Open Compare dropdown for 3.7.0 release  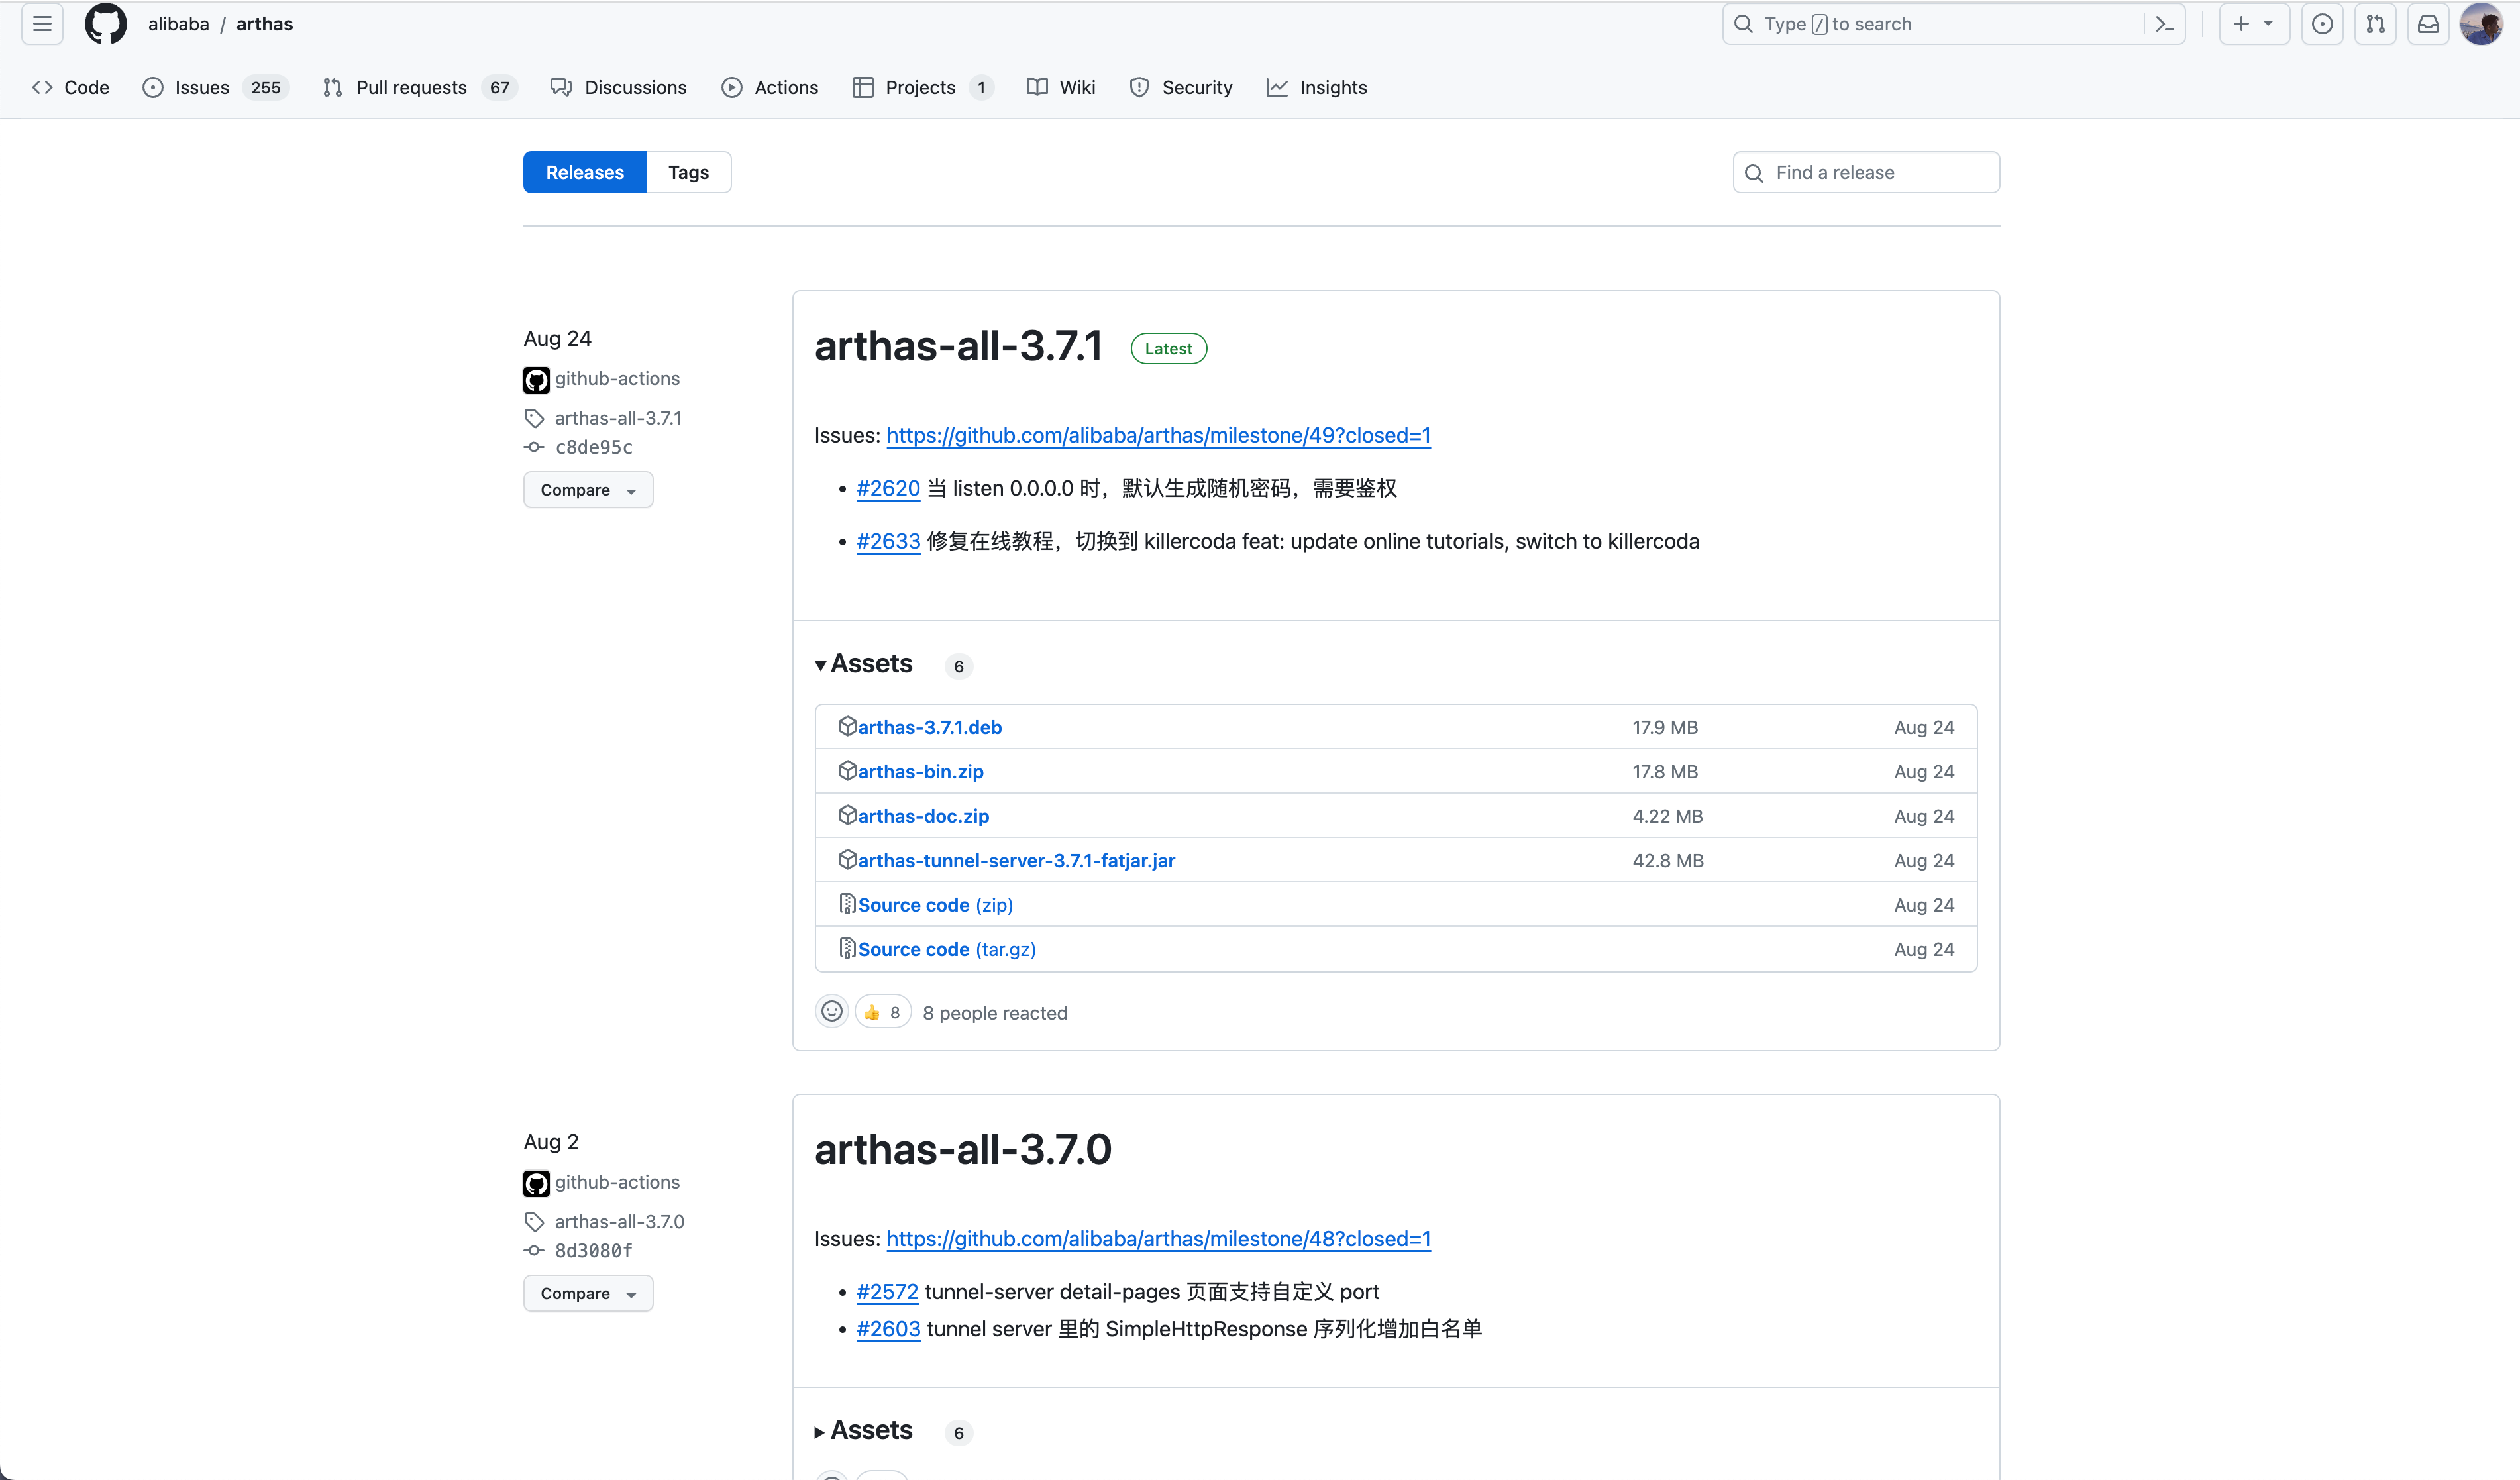click(588, 1293)
